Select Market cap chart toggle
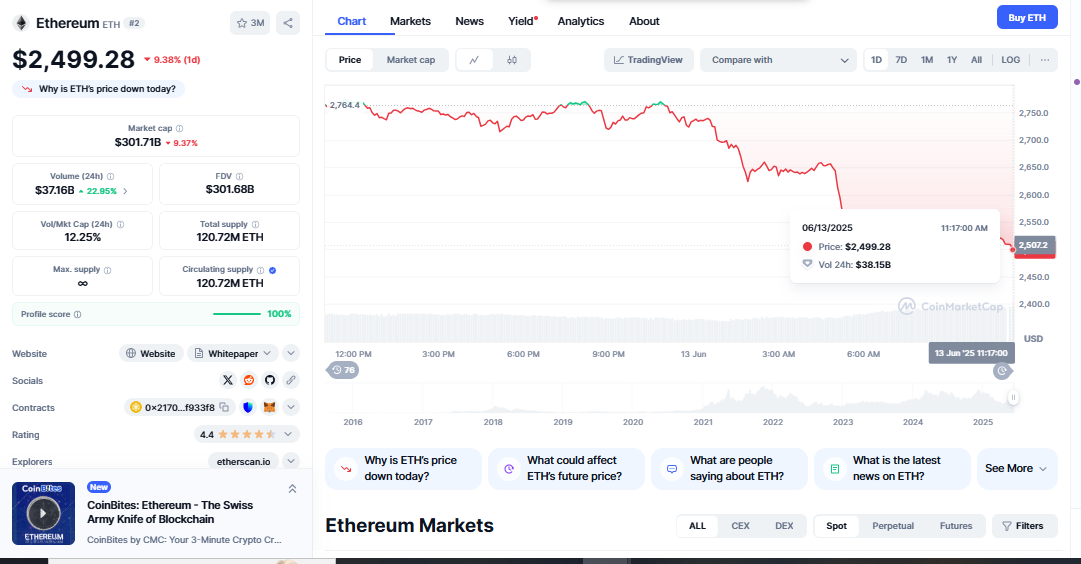 pyautogui.click(x=411, y=60)
